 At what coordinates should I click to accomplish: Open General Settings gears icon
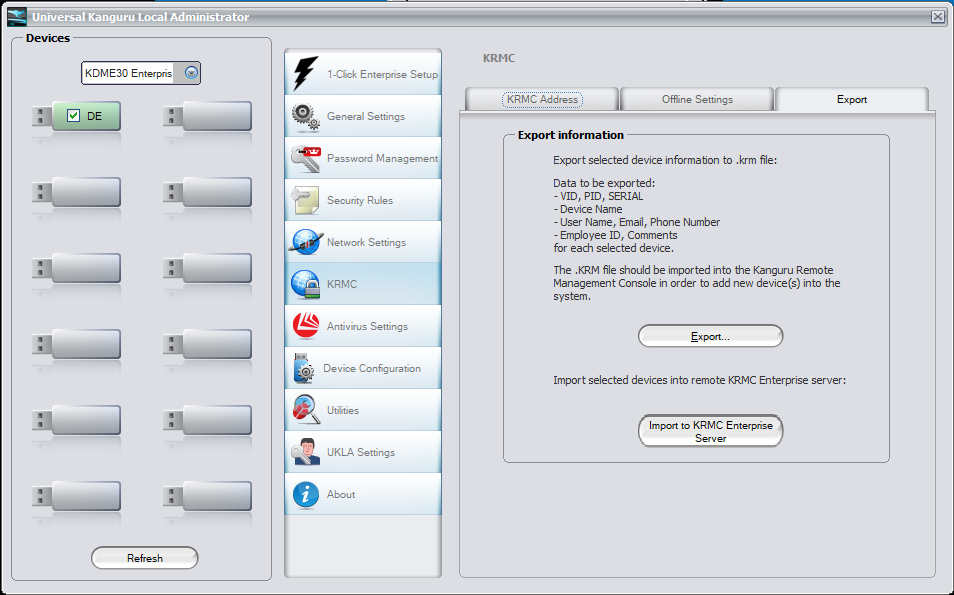click(x=305, y=116)
